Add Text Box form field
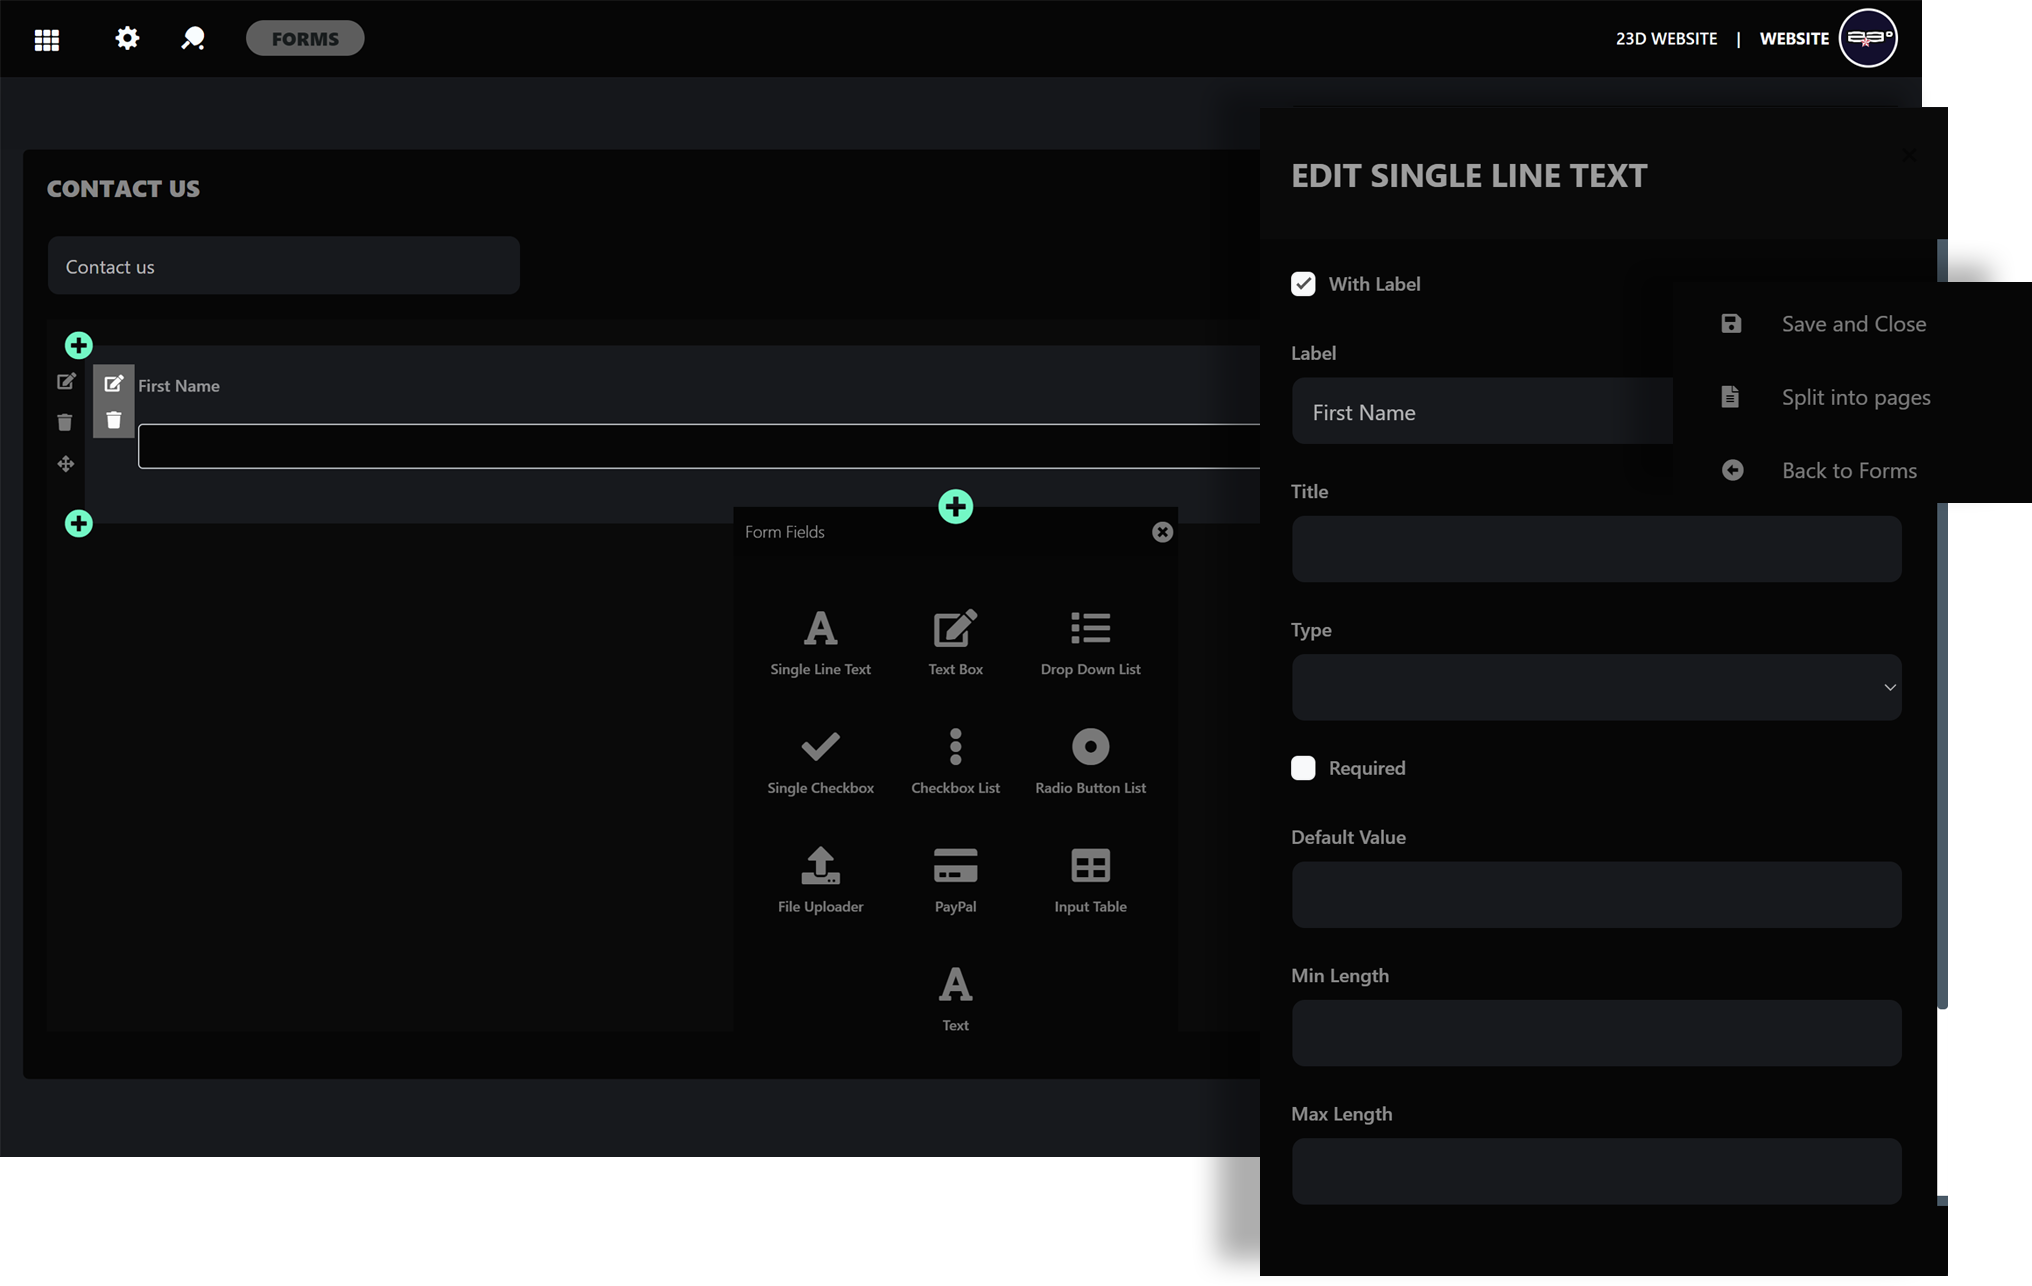This screenshot has height=1286, width=2032. coord(955,642)
